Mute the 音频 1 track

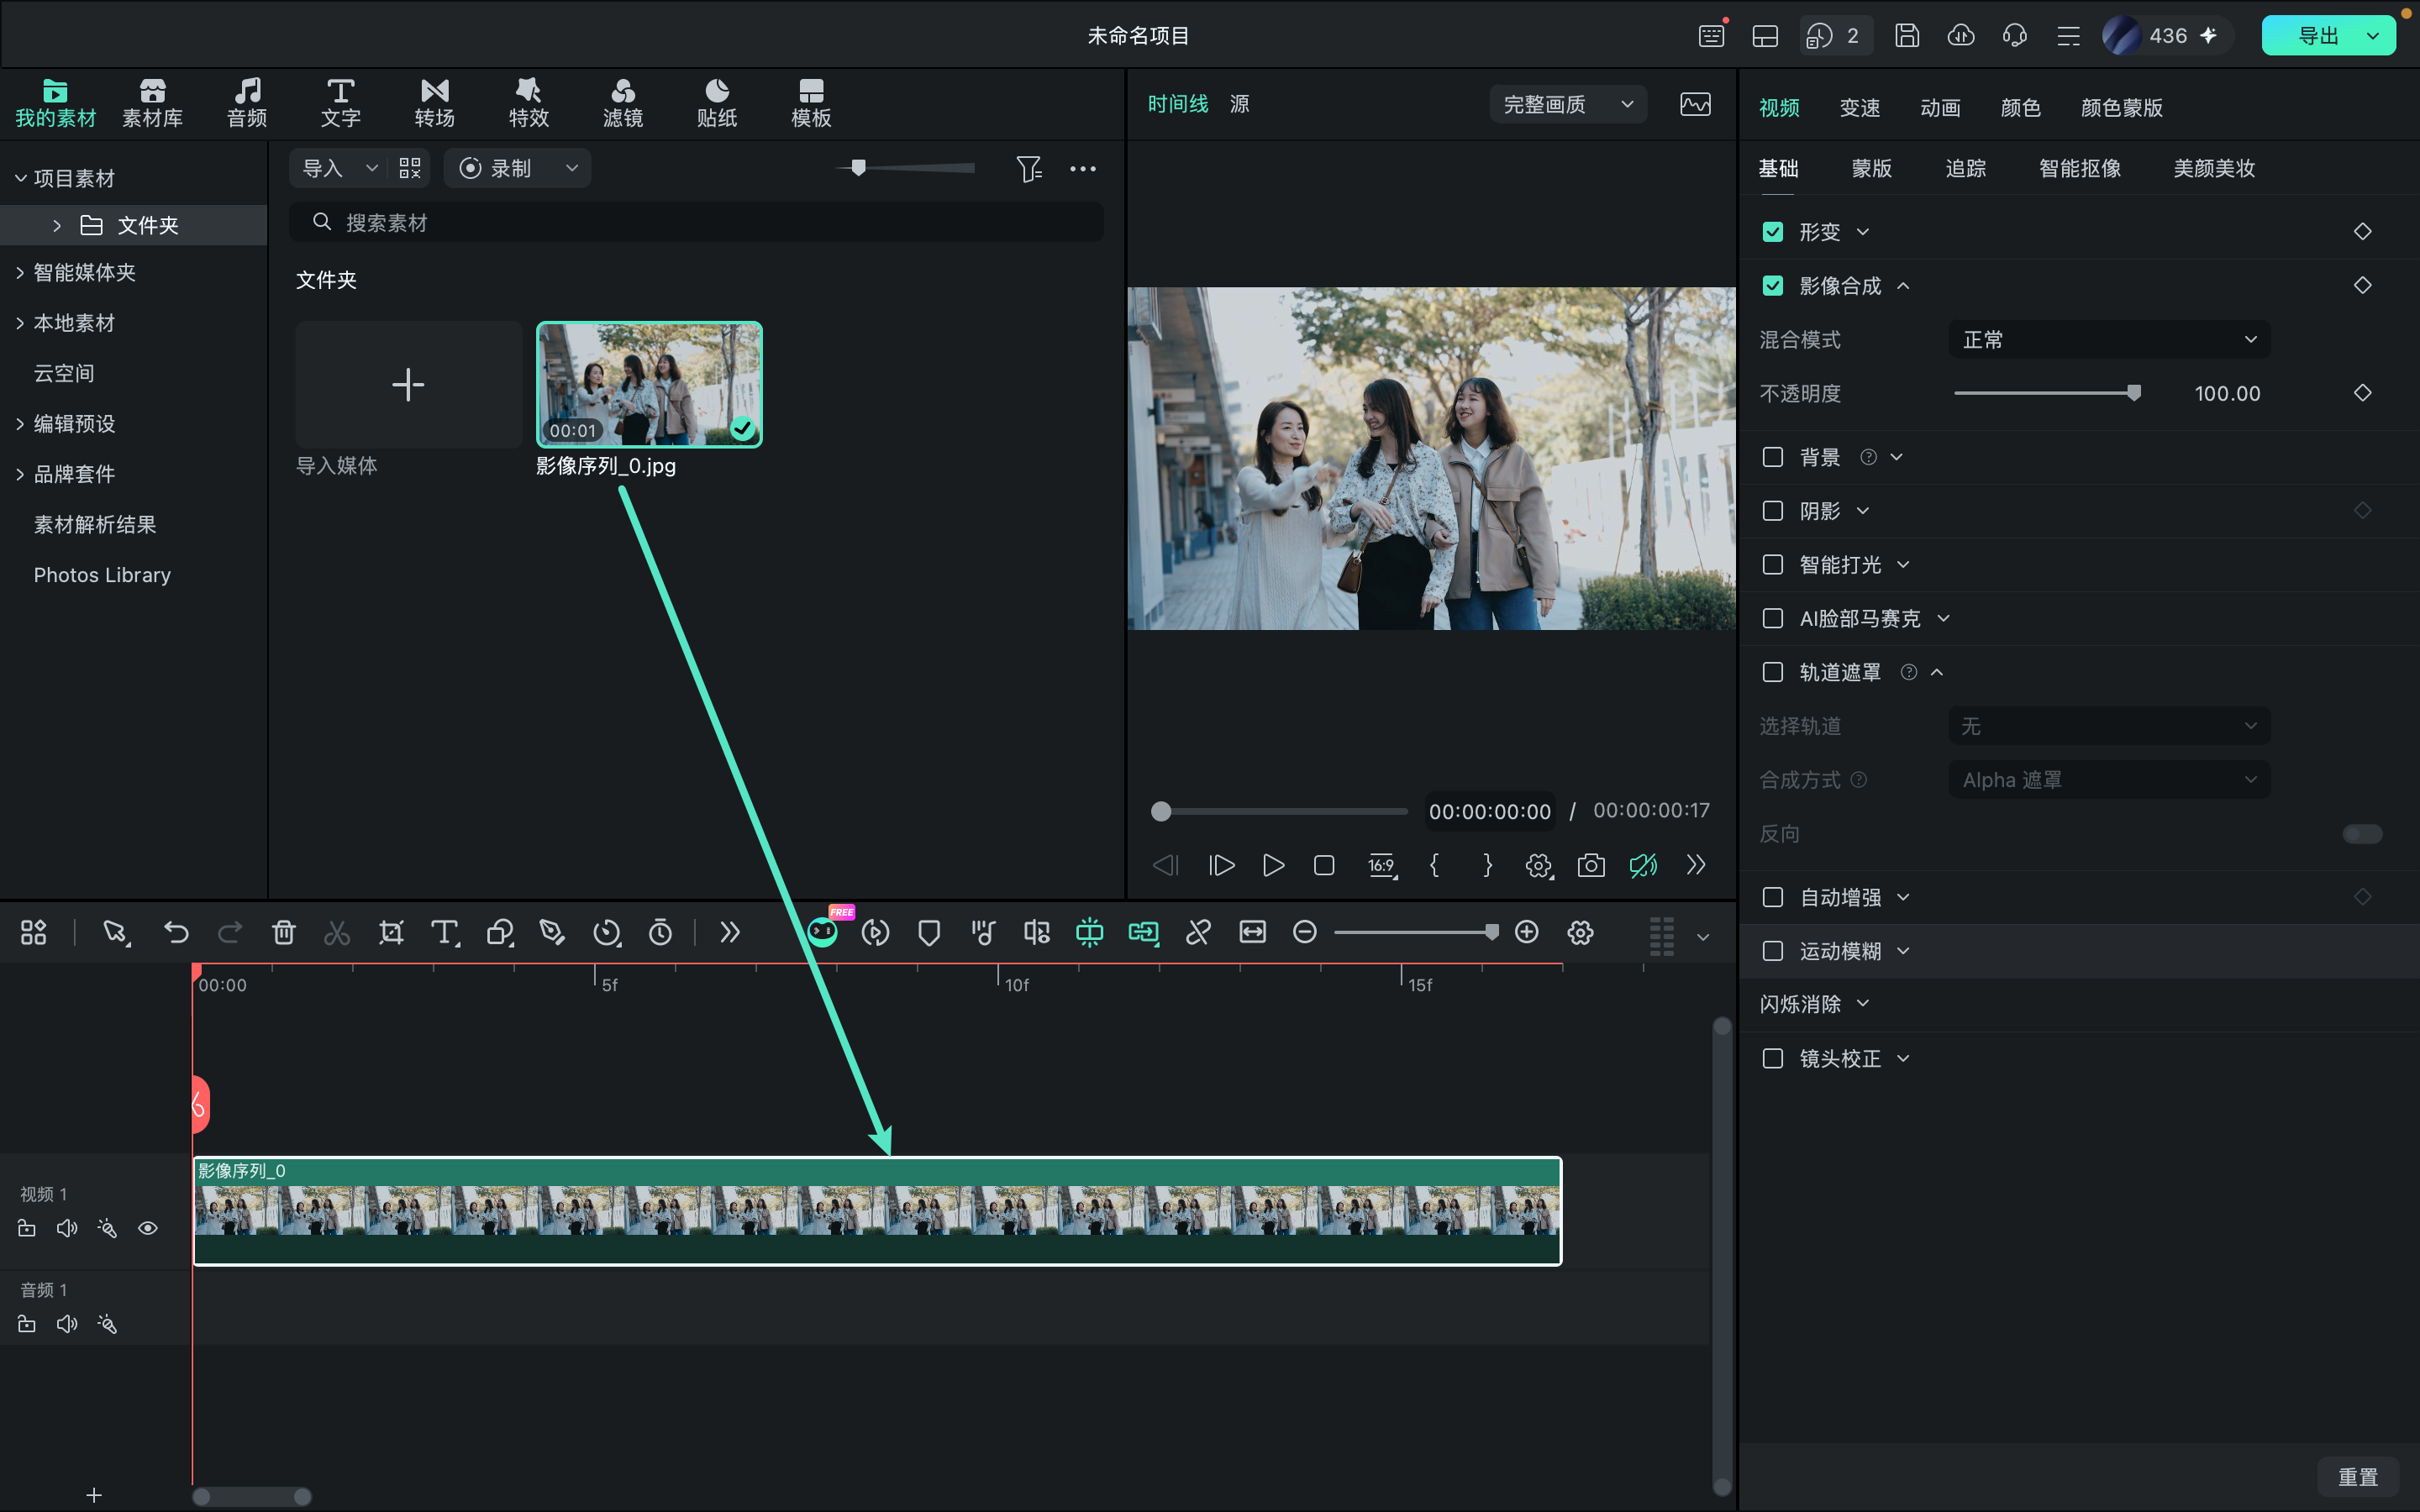click(67, 1324)
